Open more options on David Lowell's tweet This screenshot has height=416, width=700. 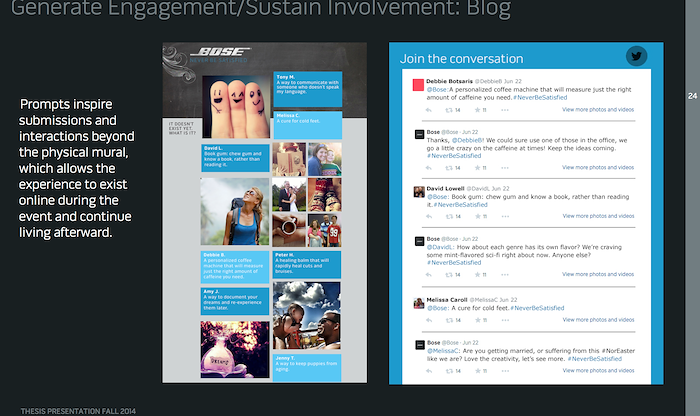click(x=505, y=216)
